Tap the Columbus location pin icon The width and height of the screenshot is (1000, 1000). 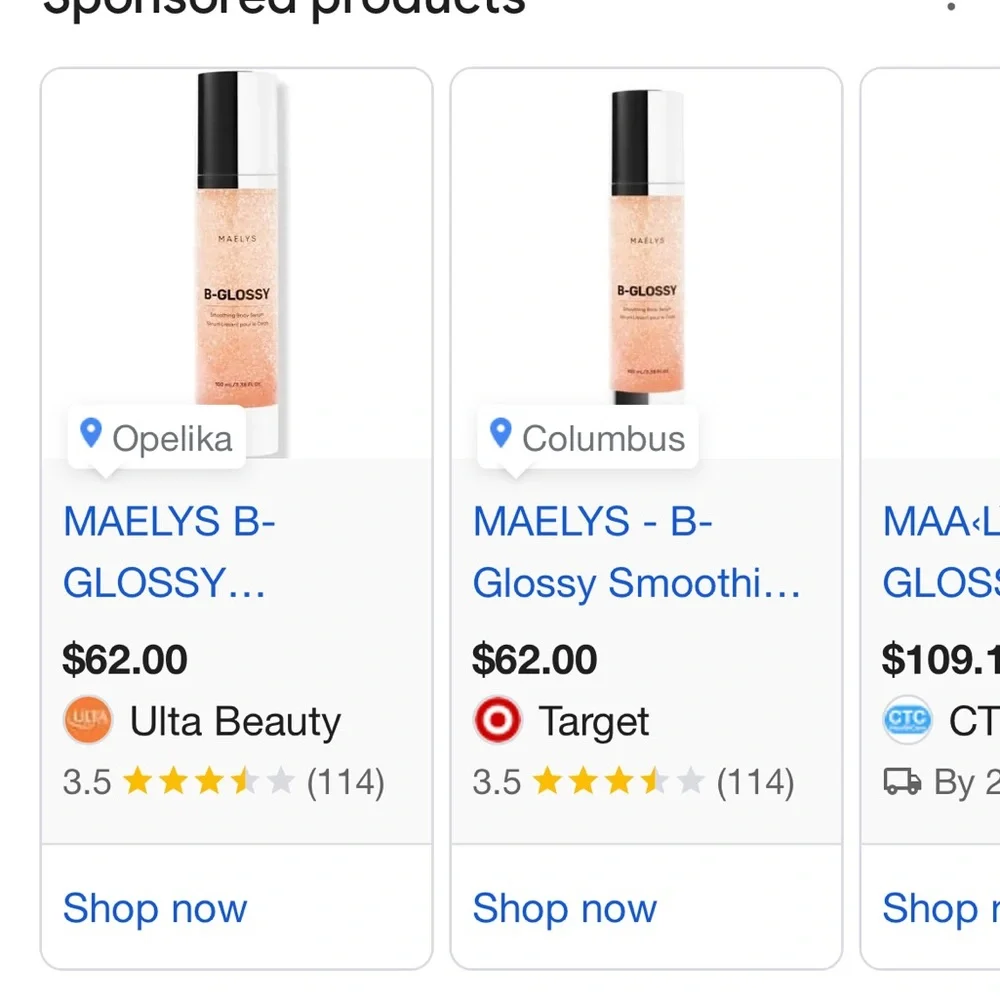pos(501,434)
